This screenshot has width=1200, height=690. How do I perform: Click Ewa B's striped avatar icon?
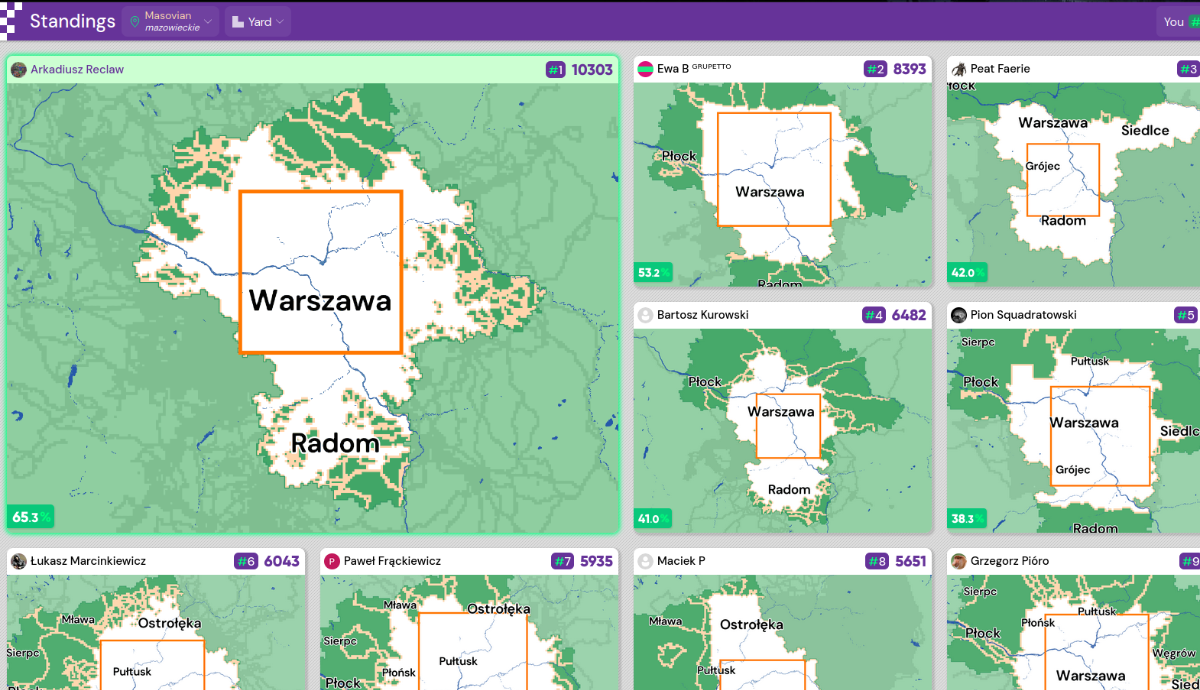coord(645,69)
